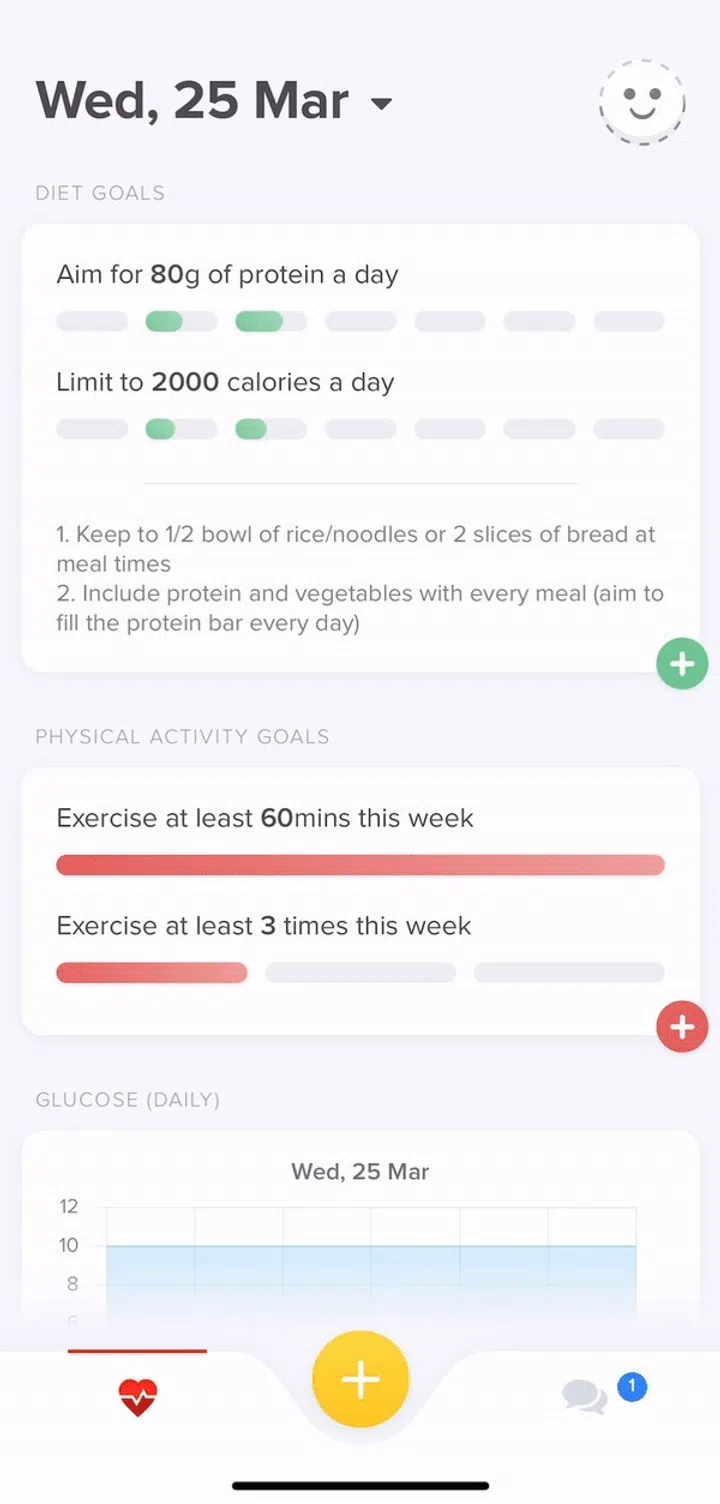Tap the Wed, 25 Mar date header
This screenshot has width=720, height=1504.
(192, 101)
